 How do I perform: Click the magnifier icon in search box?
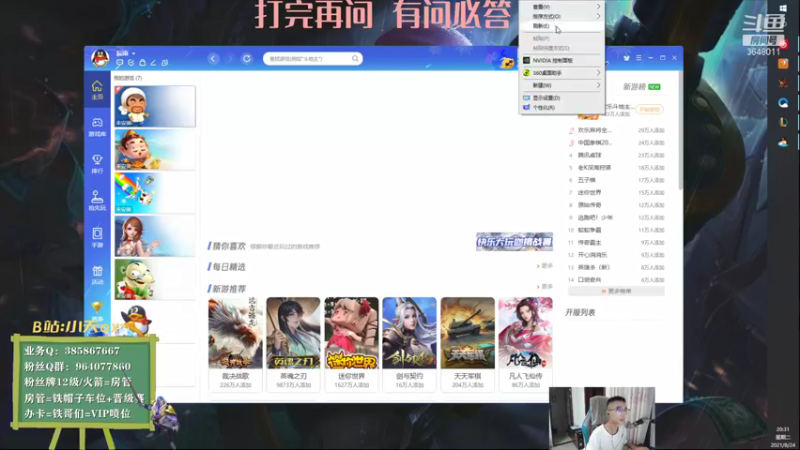[x=355, y=59]
